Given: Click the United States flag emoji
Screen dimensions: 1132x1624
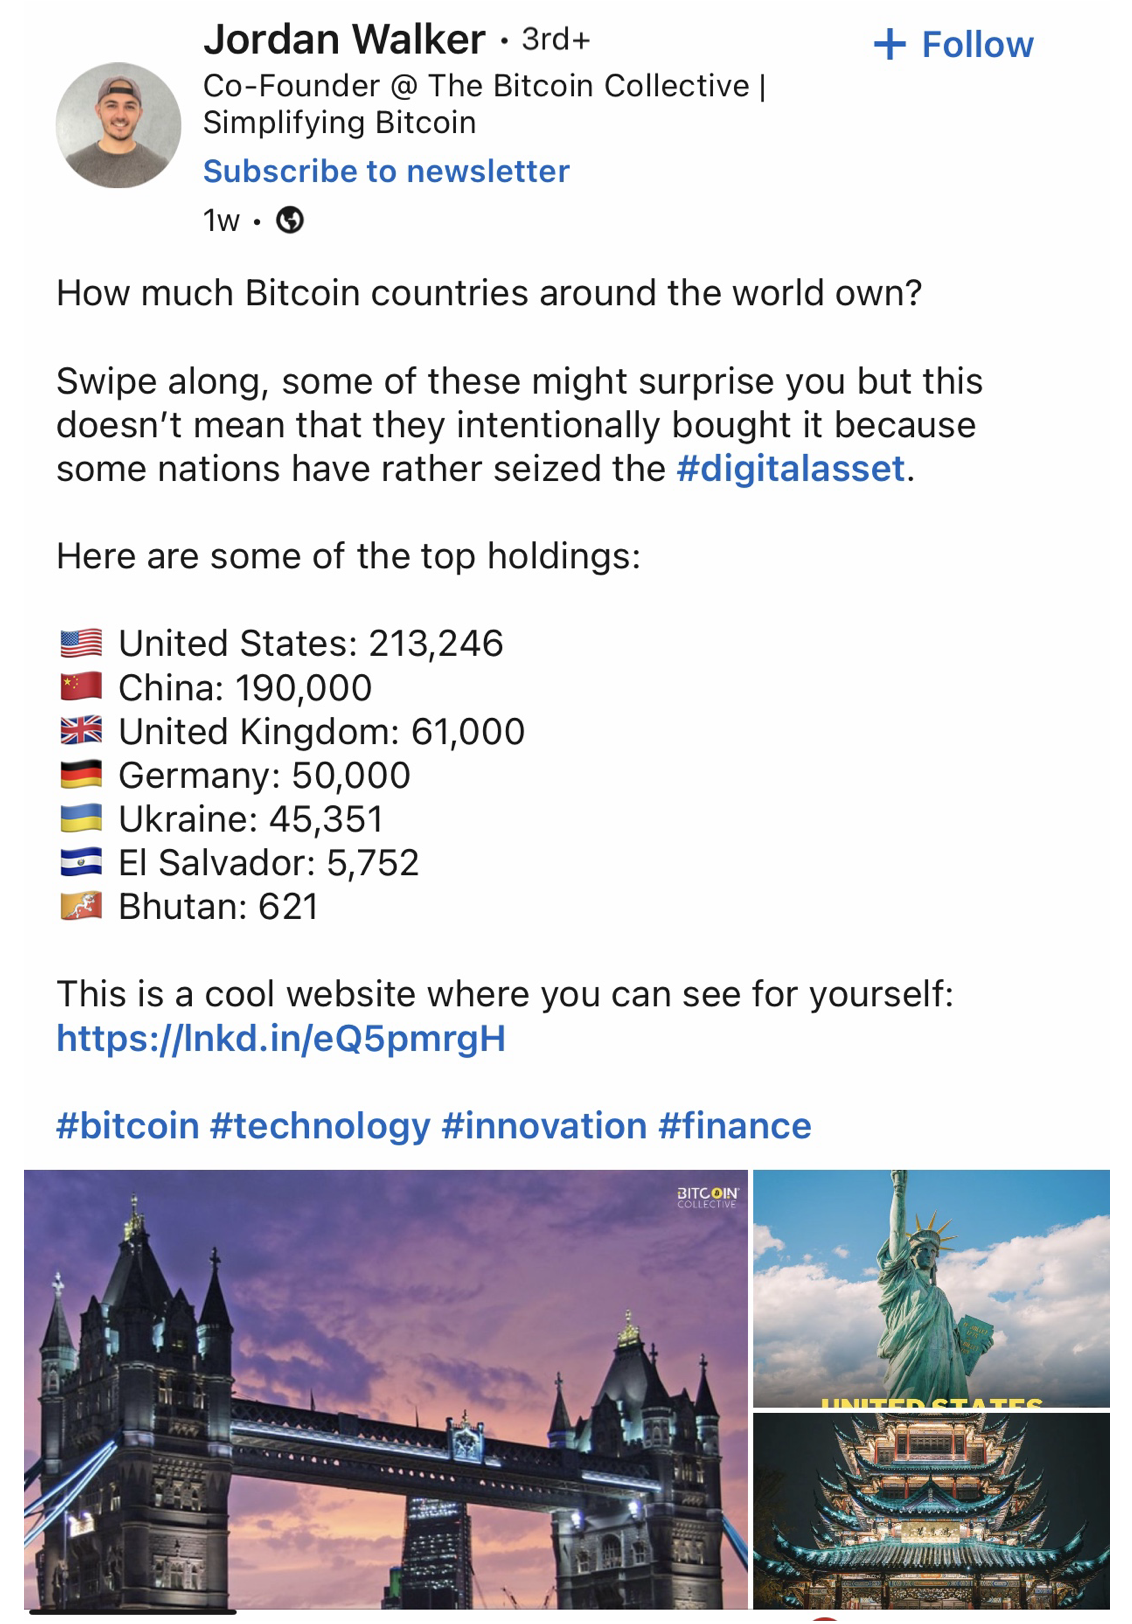Looking at the screenshot, I should (x=81, y=643).
